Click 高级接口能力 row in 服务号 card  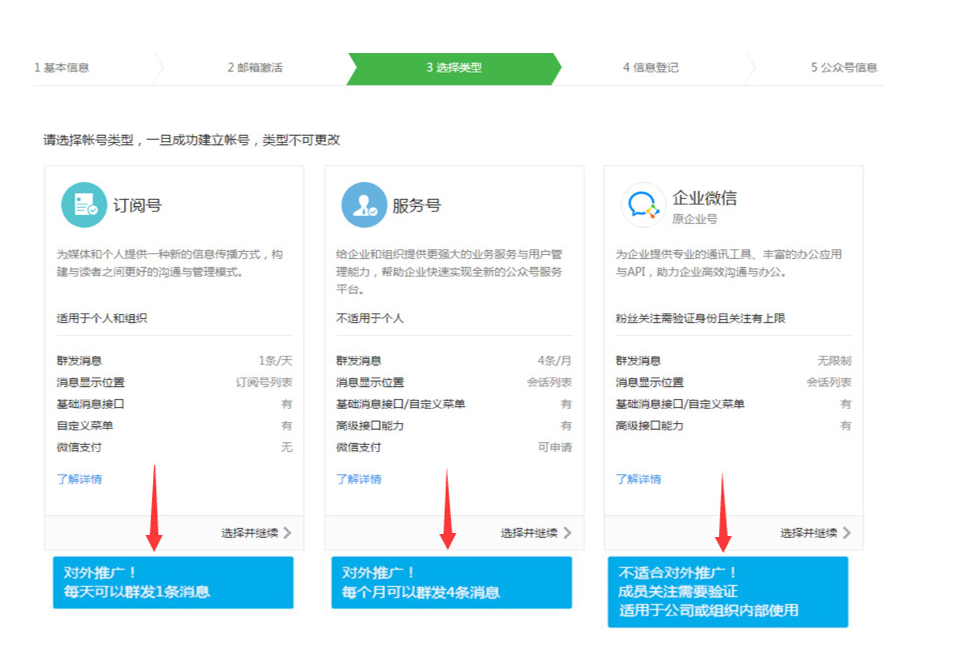point(454,426)
